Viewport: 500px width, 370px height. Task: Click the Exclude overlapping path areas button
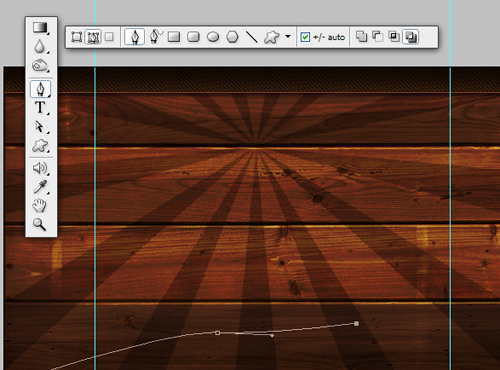point(411,37)
